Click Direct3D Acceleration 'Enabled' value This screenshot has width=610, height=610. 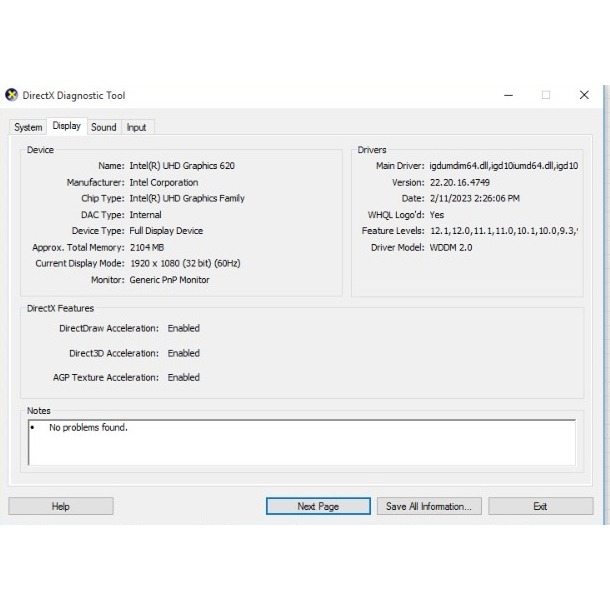tap(184, 353)
